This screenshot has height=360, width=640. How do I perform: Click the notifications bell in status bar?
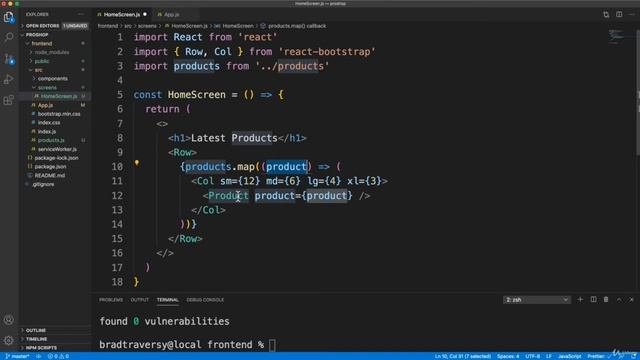pos(634,356)
